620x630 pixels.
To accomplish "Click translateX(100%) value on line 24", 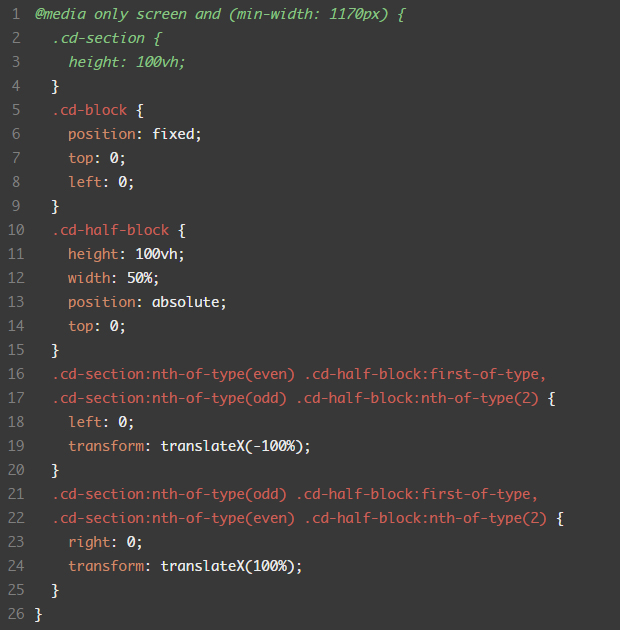I will pos(227,567).
